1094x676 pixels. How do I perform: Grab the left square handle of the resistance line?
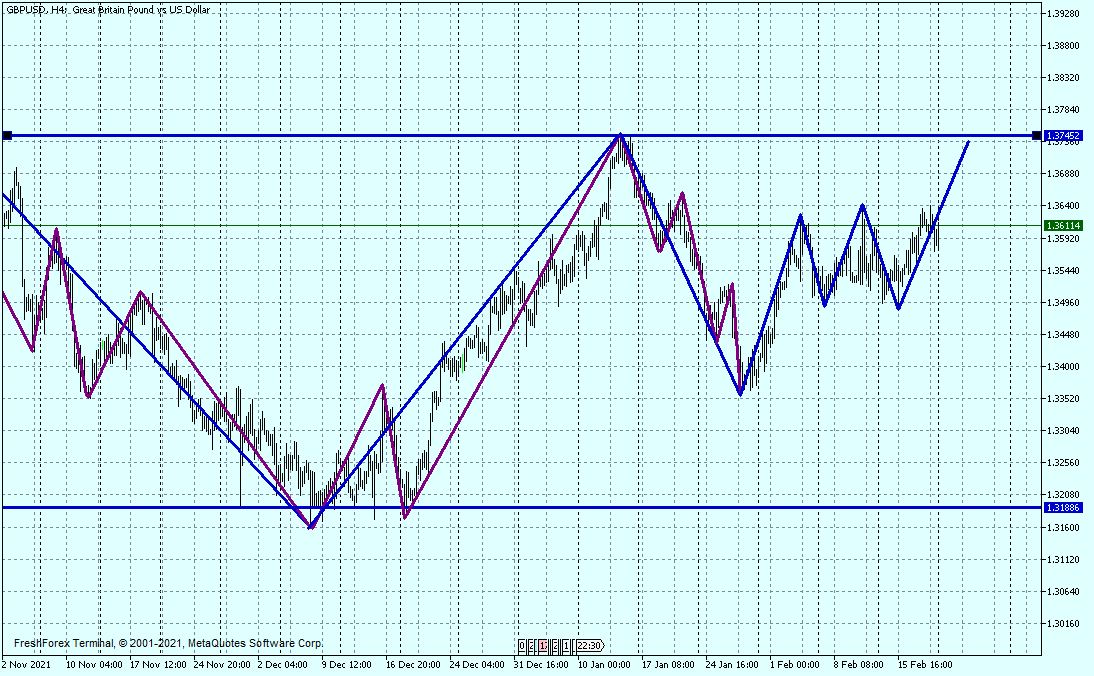coord(7,135)
